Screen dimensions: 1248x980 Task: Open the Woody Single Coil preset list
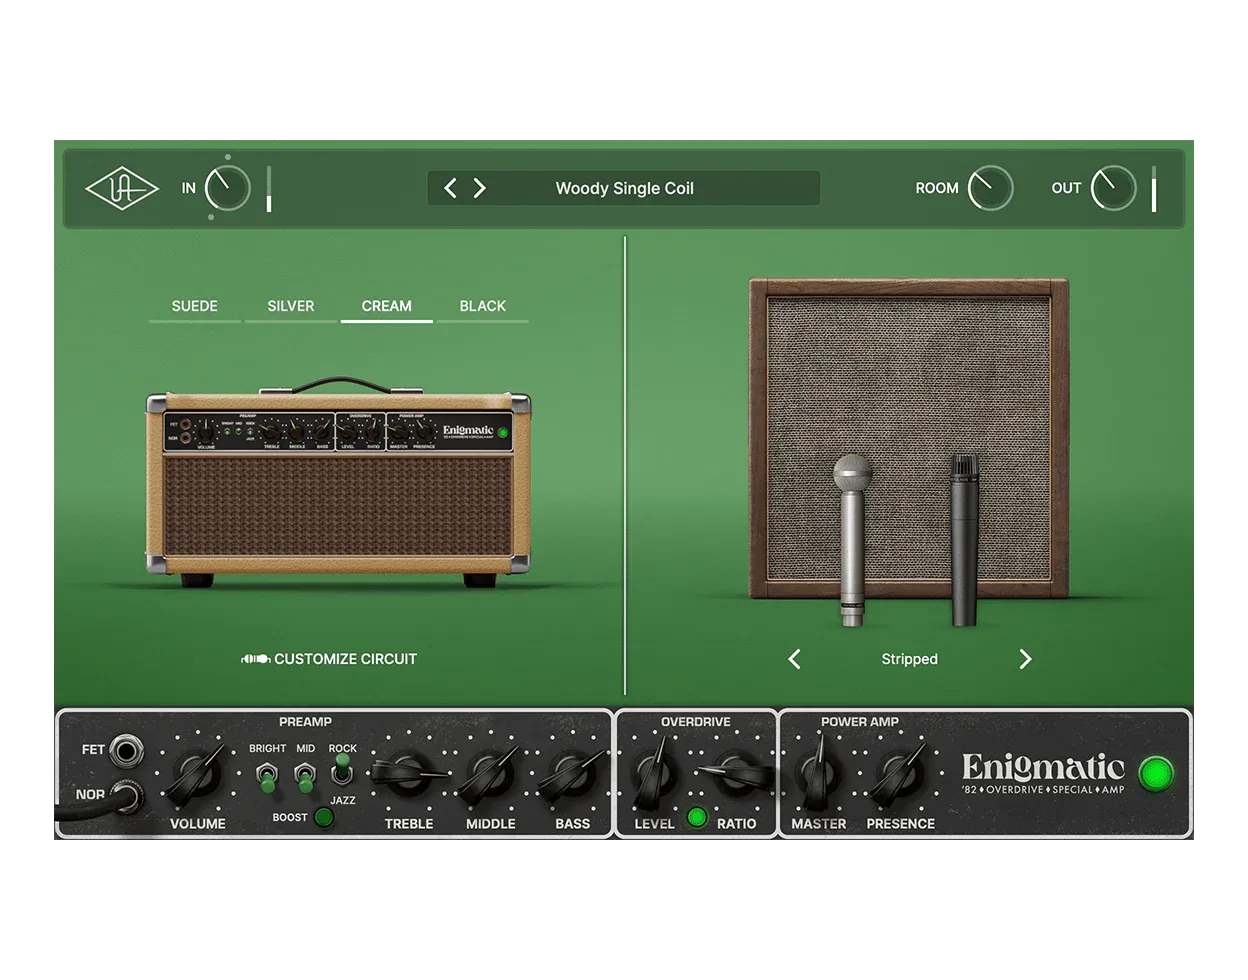[624, 188]
